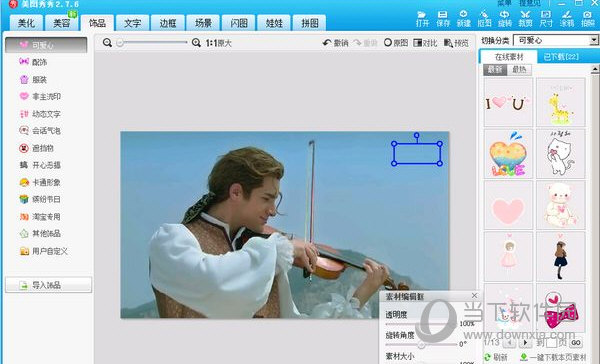Expand the 切换分类 category dropdown
Screen dimensions: 600x364
[593, 40]
